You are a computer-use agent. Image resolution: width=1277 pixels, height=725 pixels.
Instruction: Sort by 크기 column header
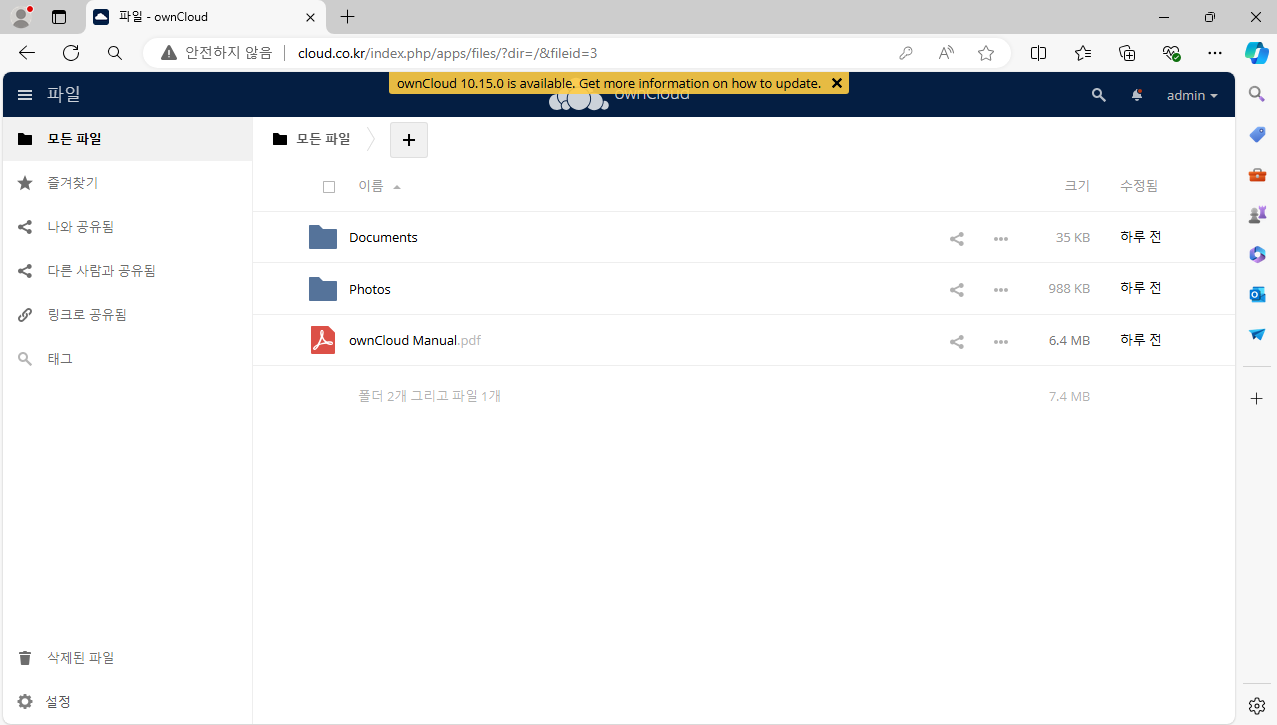click(1077, 186)
